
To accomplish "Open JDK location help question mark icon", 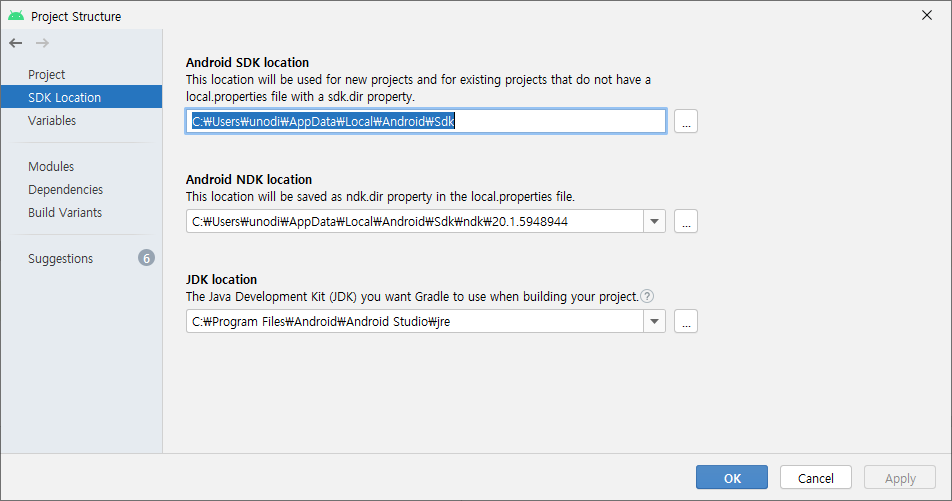I will click(x=647, y=296).
